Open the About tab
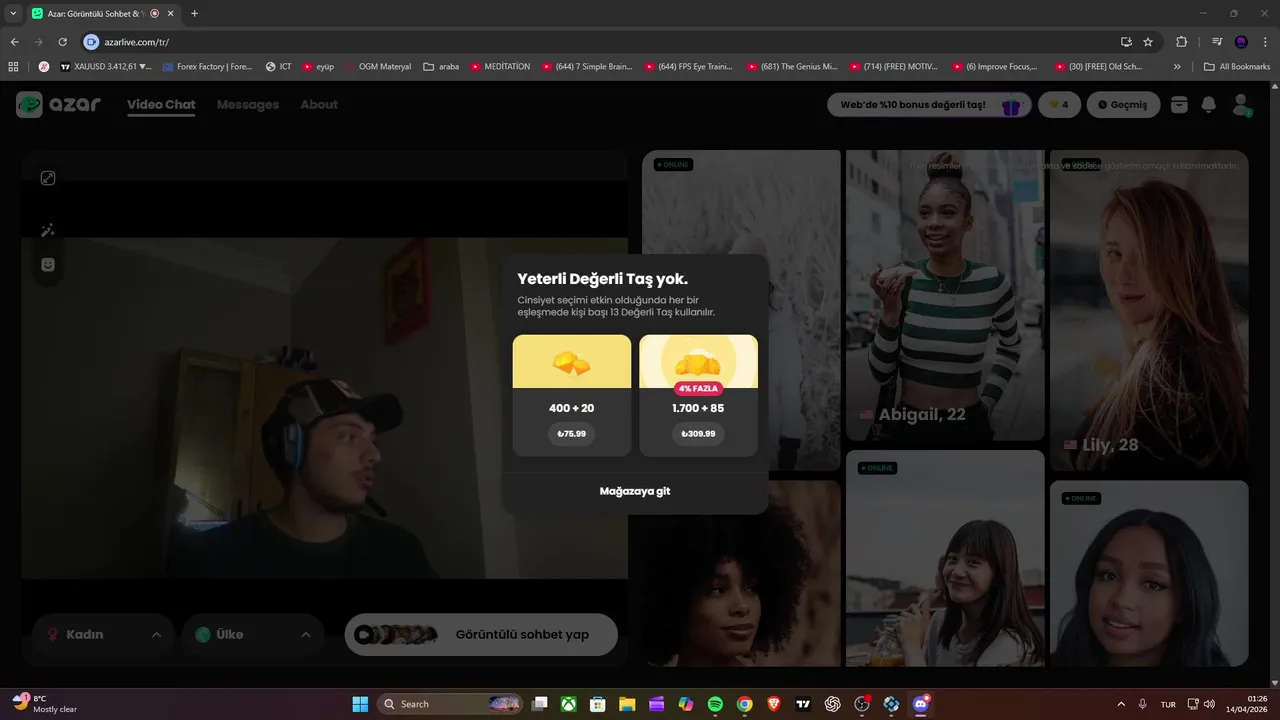Screen dimensions: 1280x720 (x=319, y=104)
